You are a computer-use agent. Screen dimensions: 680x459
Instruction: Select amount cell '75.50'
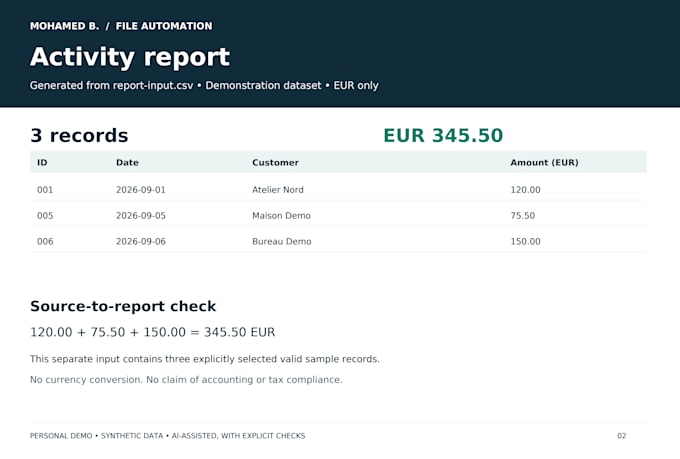click(x=523, y=216)
